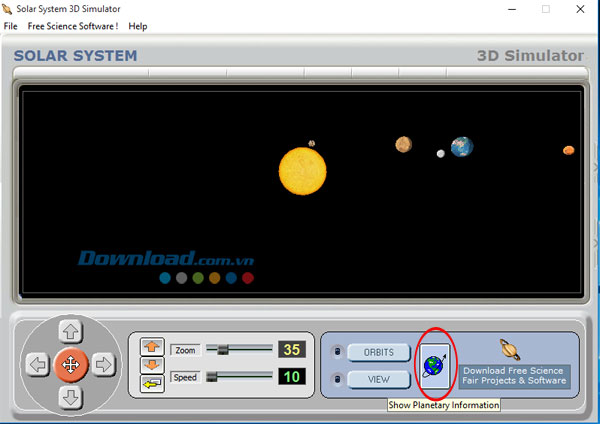Open the File menu
Viewport: 600px width, 424px height.
click(11, 26)
